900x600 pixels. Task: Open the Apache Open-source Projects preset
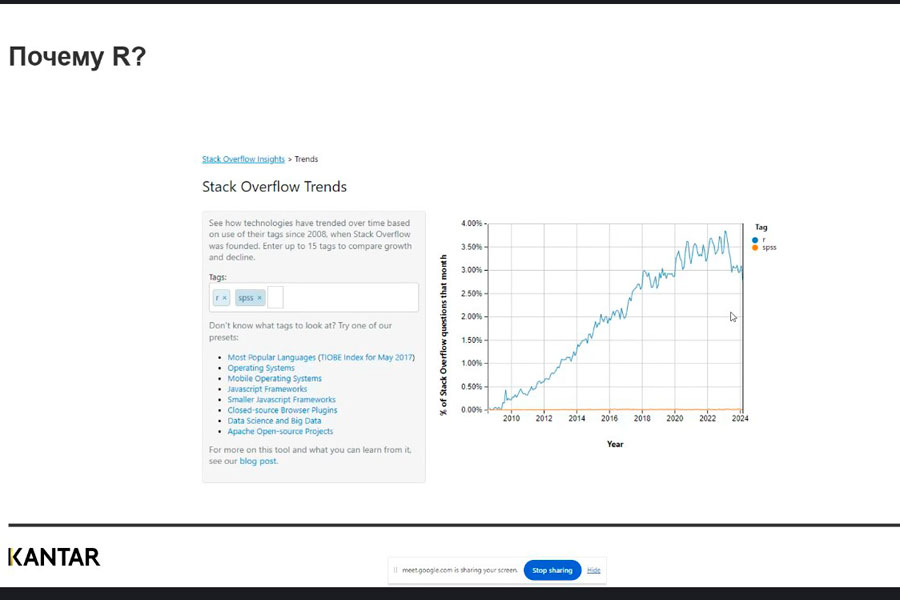pos(280,431)
